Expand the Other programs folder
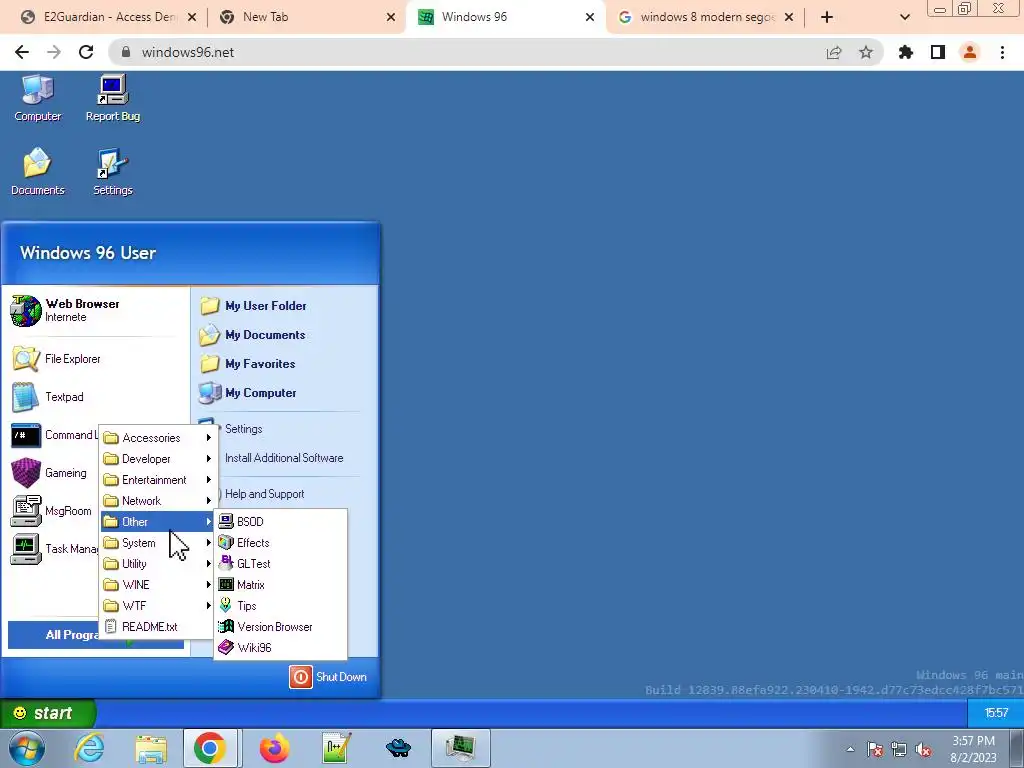This screenshot has width=1024, height=768. [157, 521]
